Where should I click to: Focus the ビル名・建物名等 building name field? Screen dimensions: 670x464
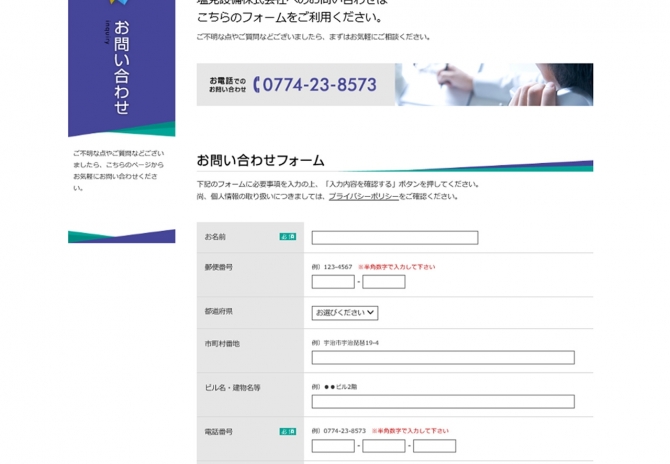tap(442, 402)
